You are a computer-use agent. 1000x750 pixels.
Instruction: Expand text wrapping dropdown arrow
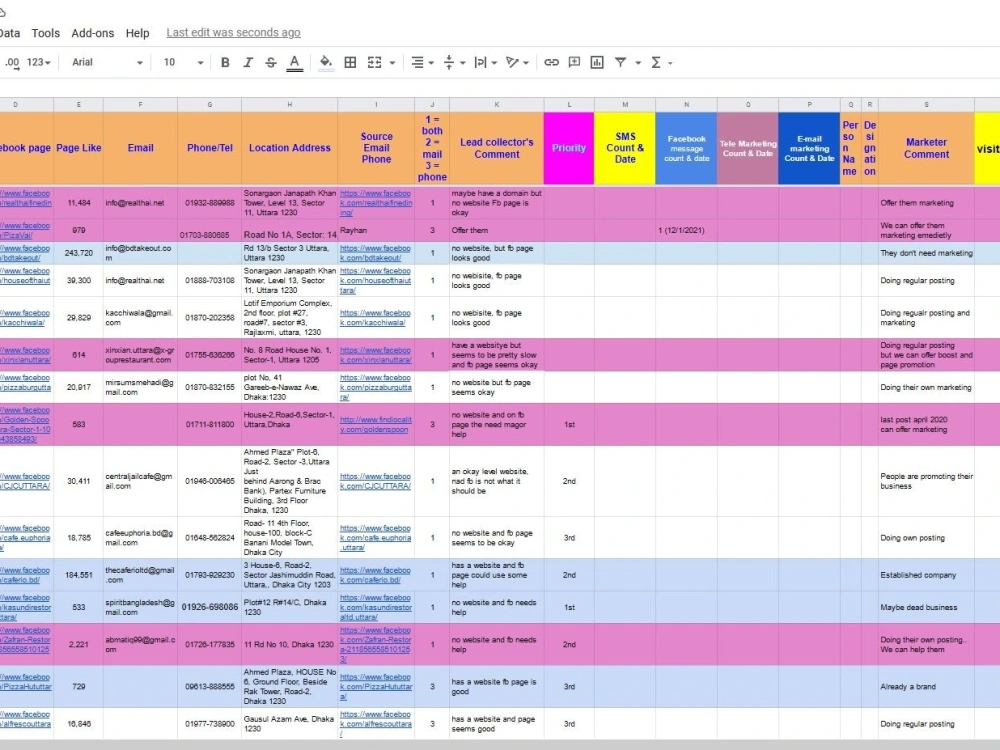[494, 62]
